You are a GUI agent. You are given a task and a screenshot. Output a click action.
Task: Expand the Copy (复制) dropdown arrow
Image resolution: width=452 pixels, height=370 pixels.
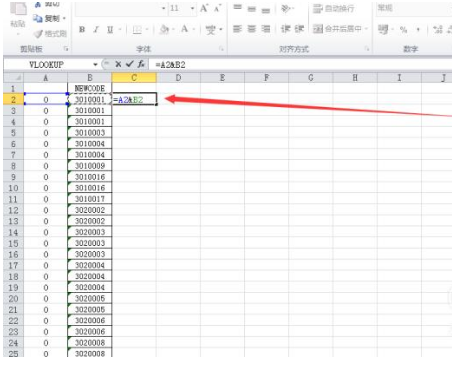(x=64, y=19)
